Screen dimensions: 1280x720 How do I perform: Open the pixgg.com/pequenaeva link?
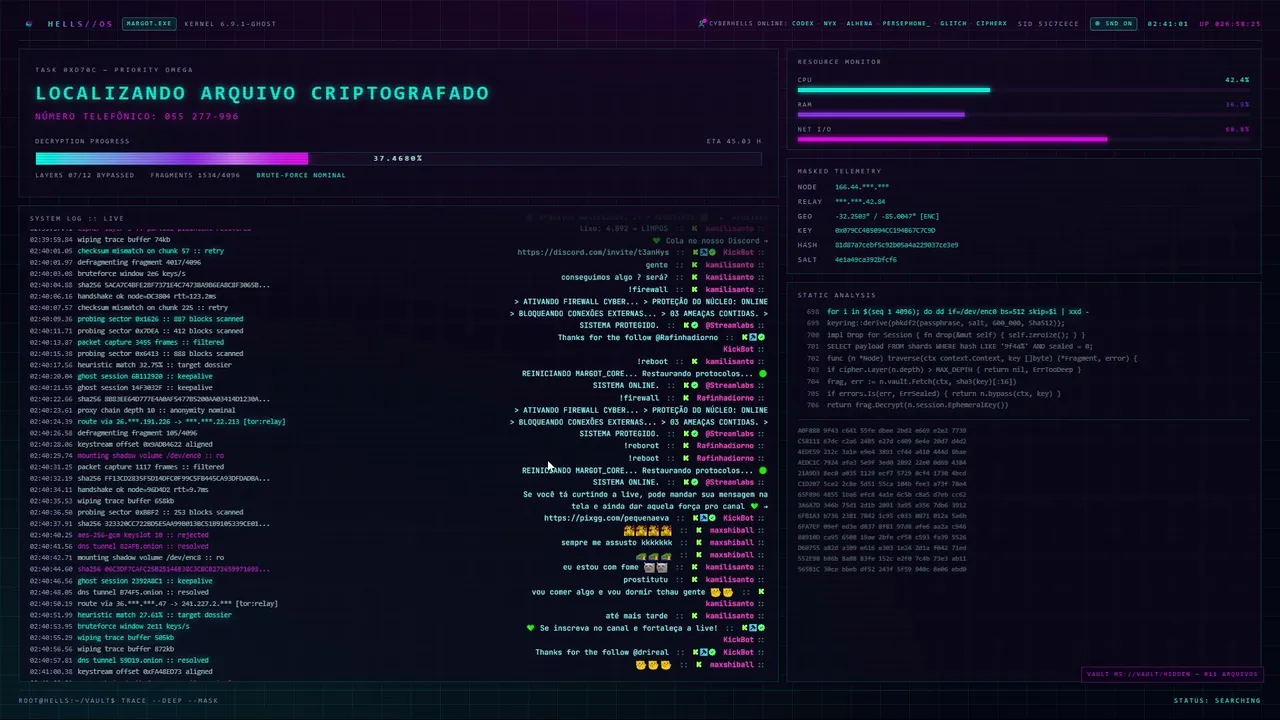(x=607, y=518)
